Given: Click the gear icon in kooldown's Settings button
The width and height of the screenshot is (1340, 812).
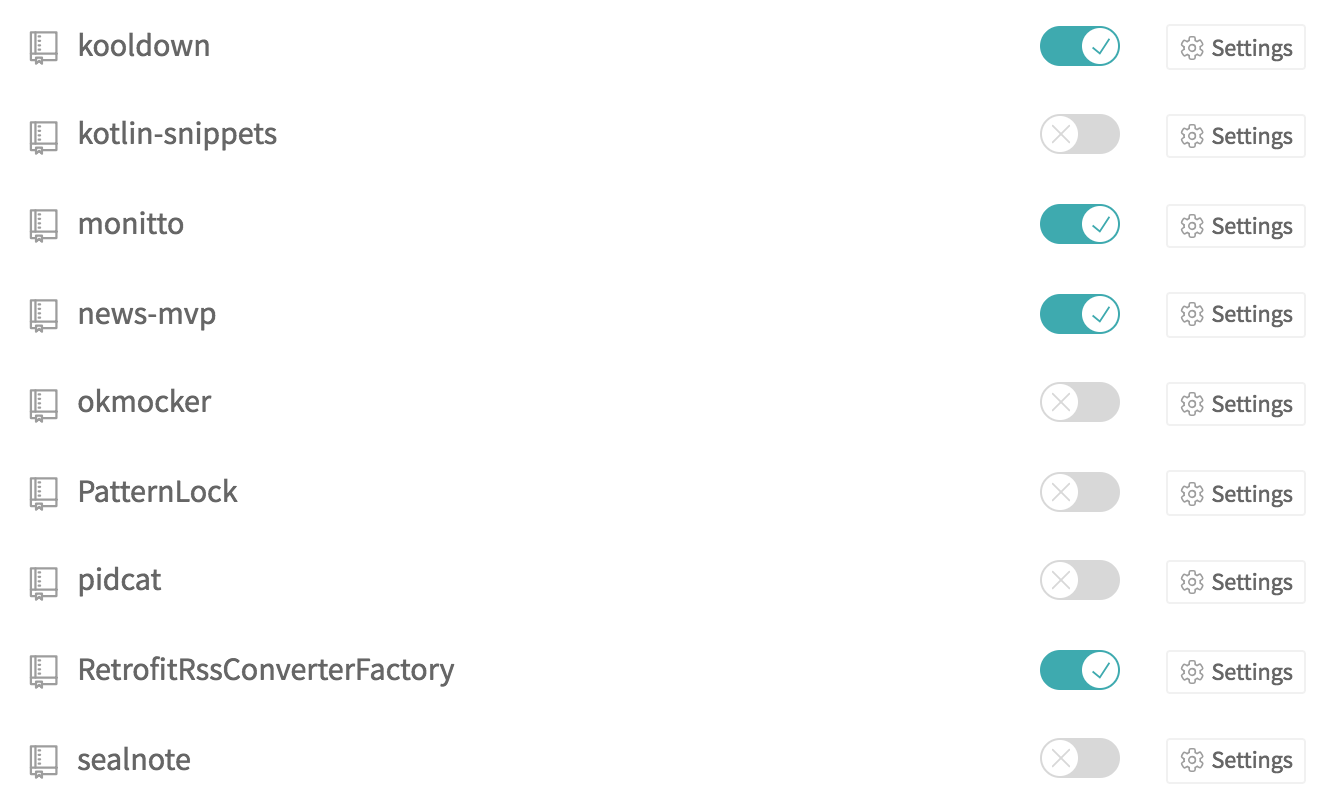Looking at the screenshot, I should coord(1192,47).
